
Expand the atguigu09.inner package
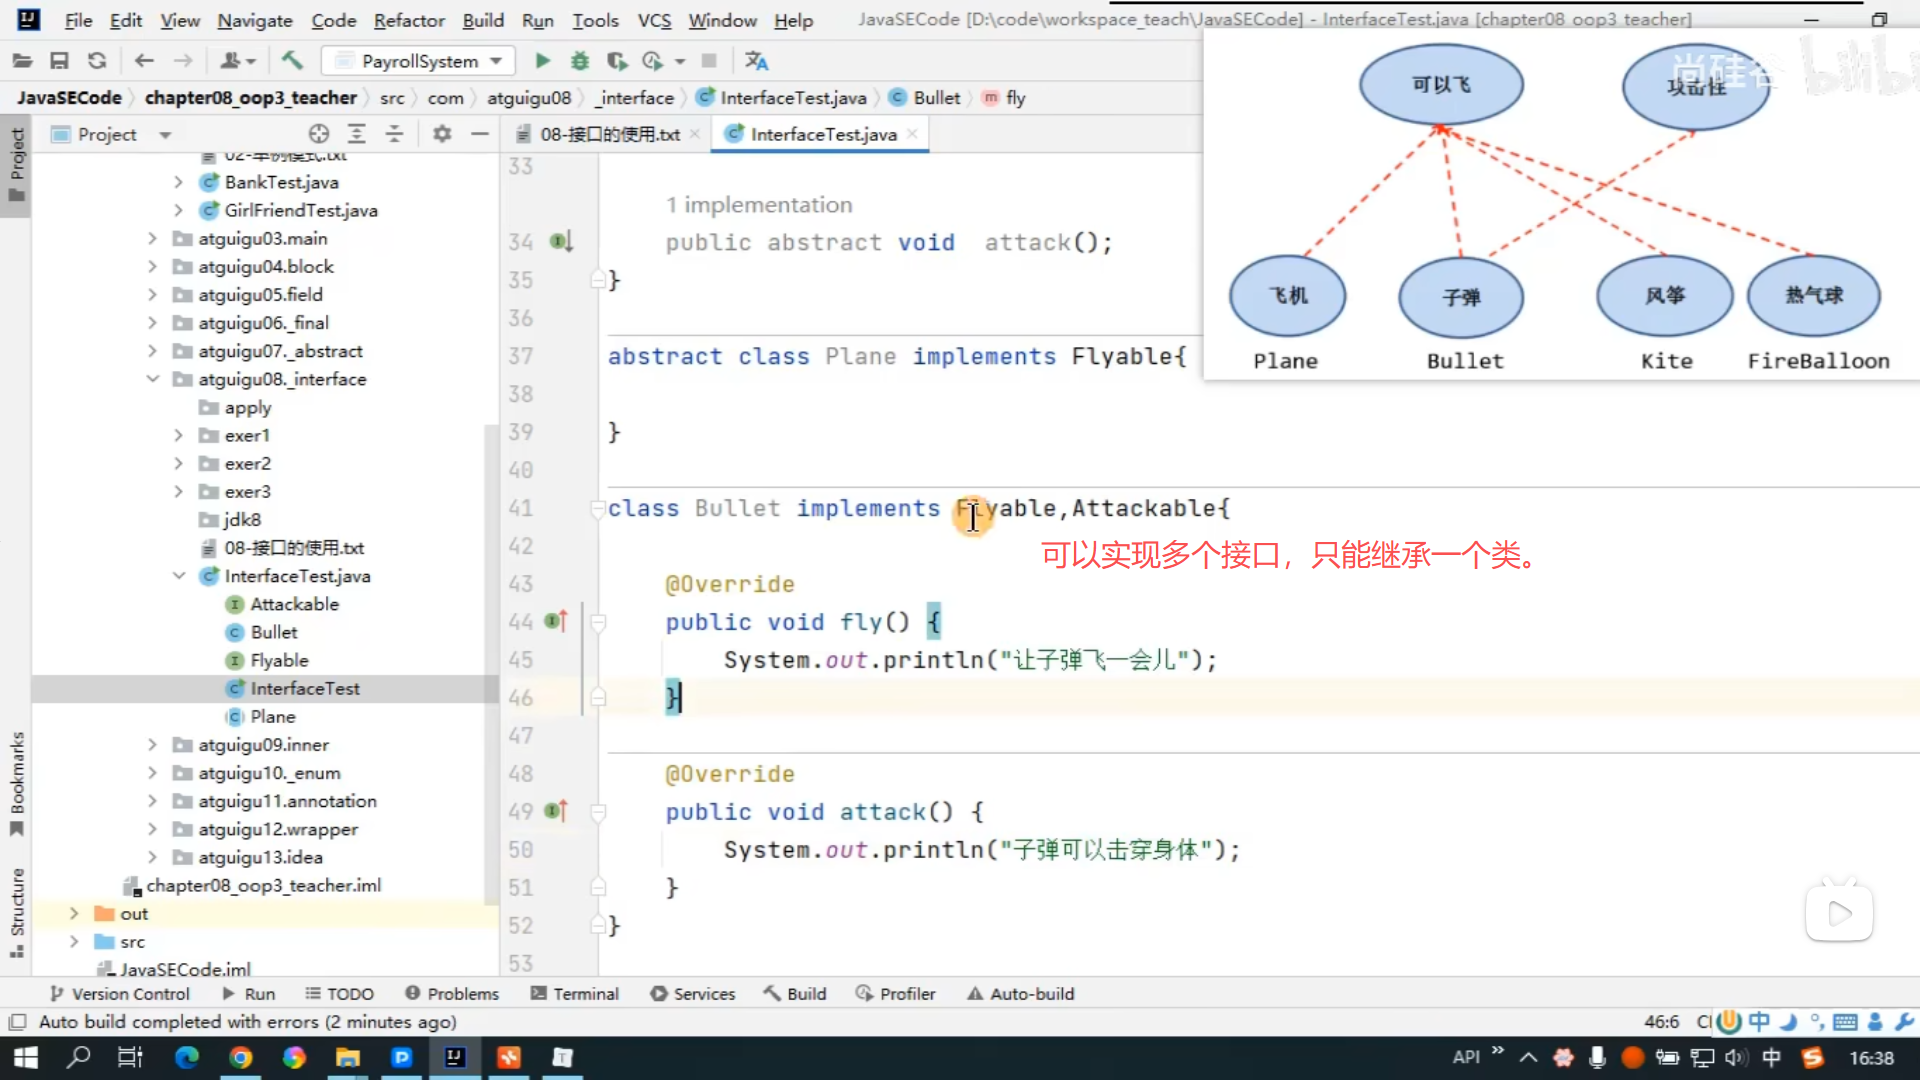coord(153,745)
